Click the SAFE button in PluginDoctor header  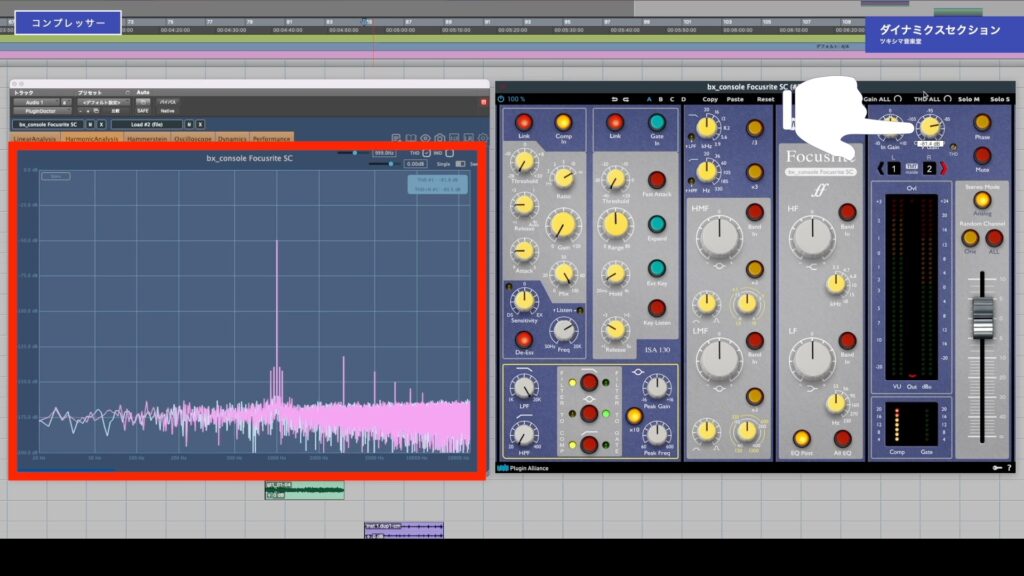[x=143, y=111]
